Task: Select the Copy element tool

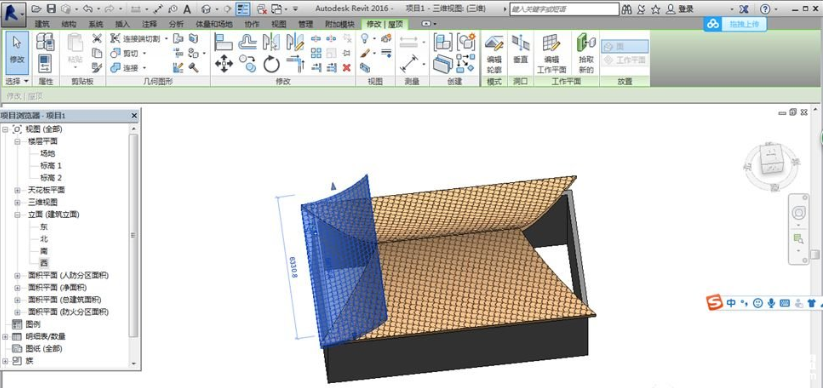Action: pos(247,65)
